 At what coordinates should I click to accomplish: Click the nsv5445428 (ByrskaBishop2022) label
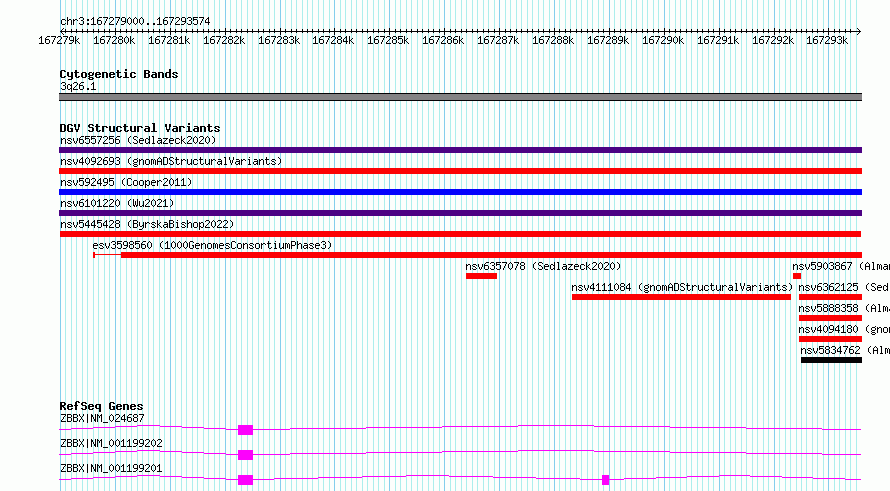pos(147,224)
